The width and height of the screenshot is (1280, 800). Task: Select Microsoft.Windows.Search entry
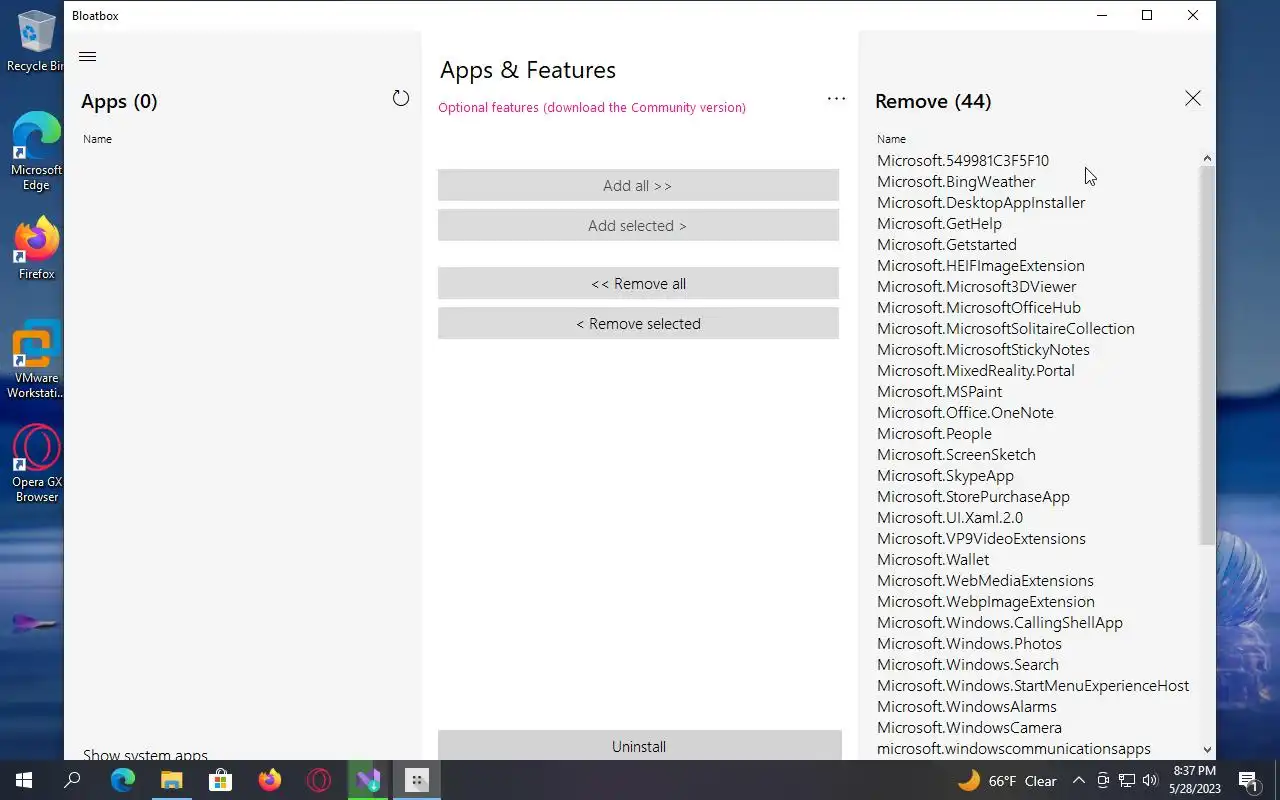point(968,664)
